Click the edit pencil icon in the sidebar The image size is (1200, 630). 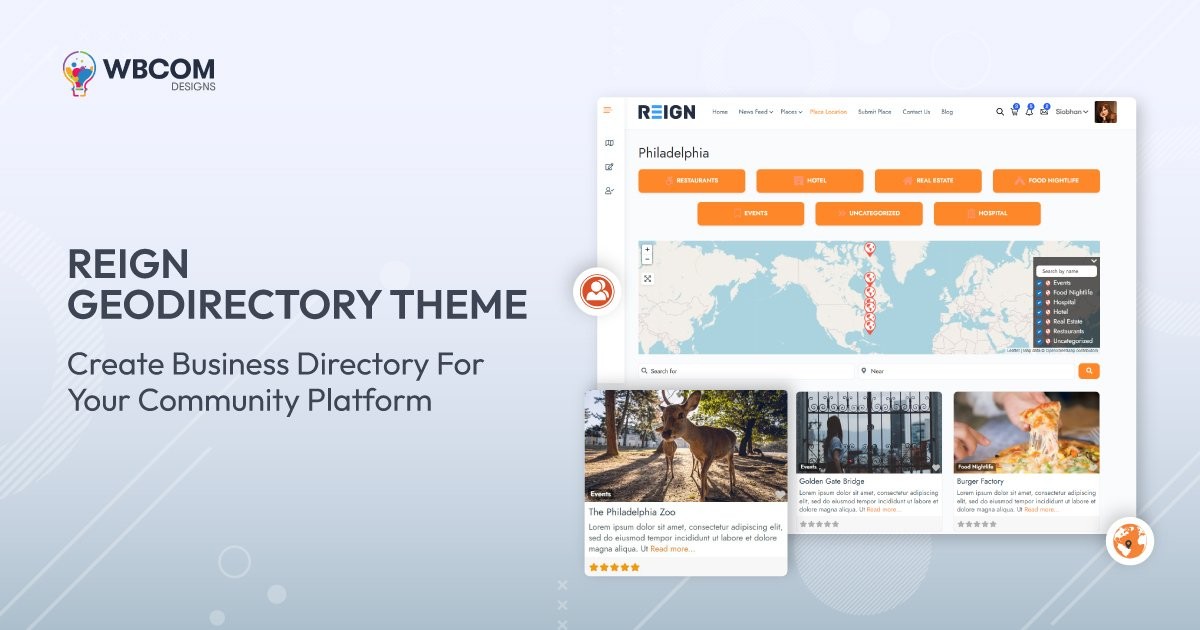pos(609,167)
